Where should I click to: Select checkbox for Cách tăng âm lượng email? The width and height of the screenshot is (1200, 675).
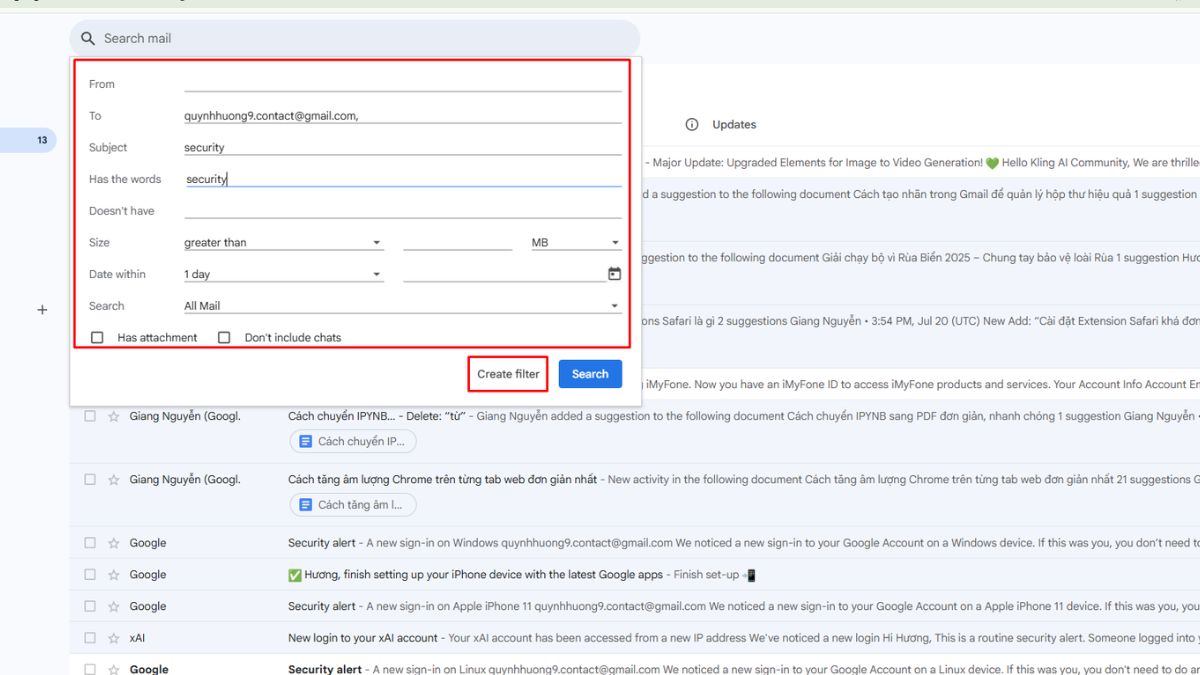tap(90, 480)
